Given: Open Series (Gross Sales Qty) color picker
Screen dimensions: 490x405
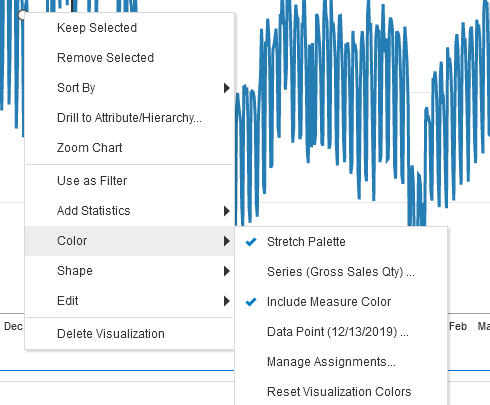Looking at the screenshot, I should [341, 272].
